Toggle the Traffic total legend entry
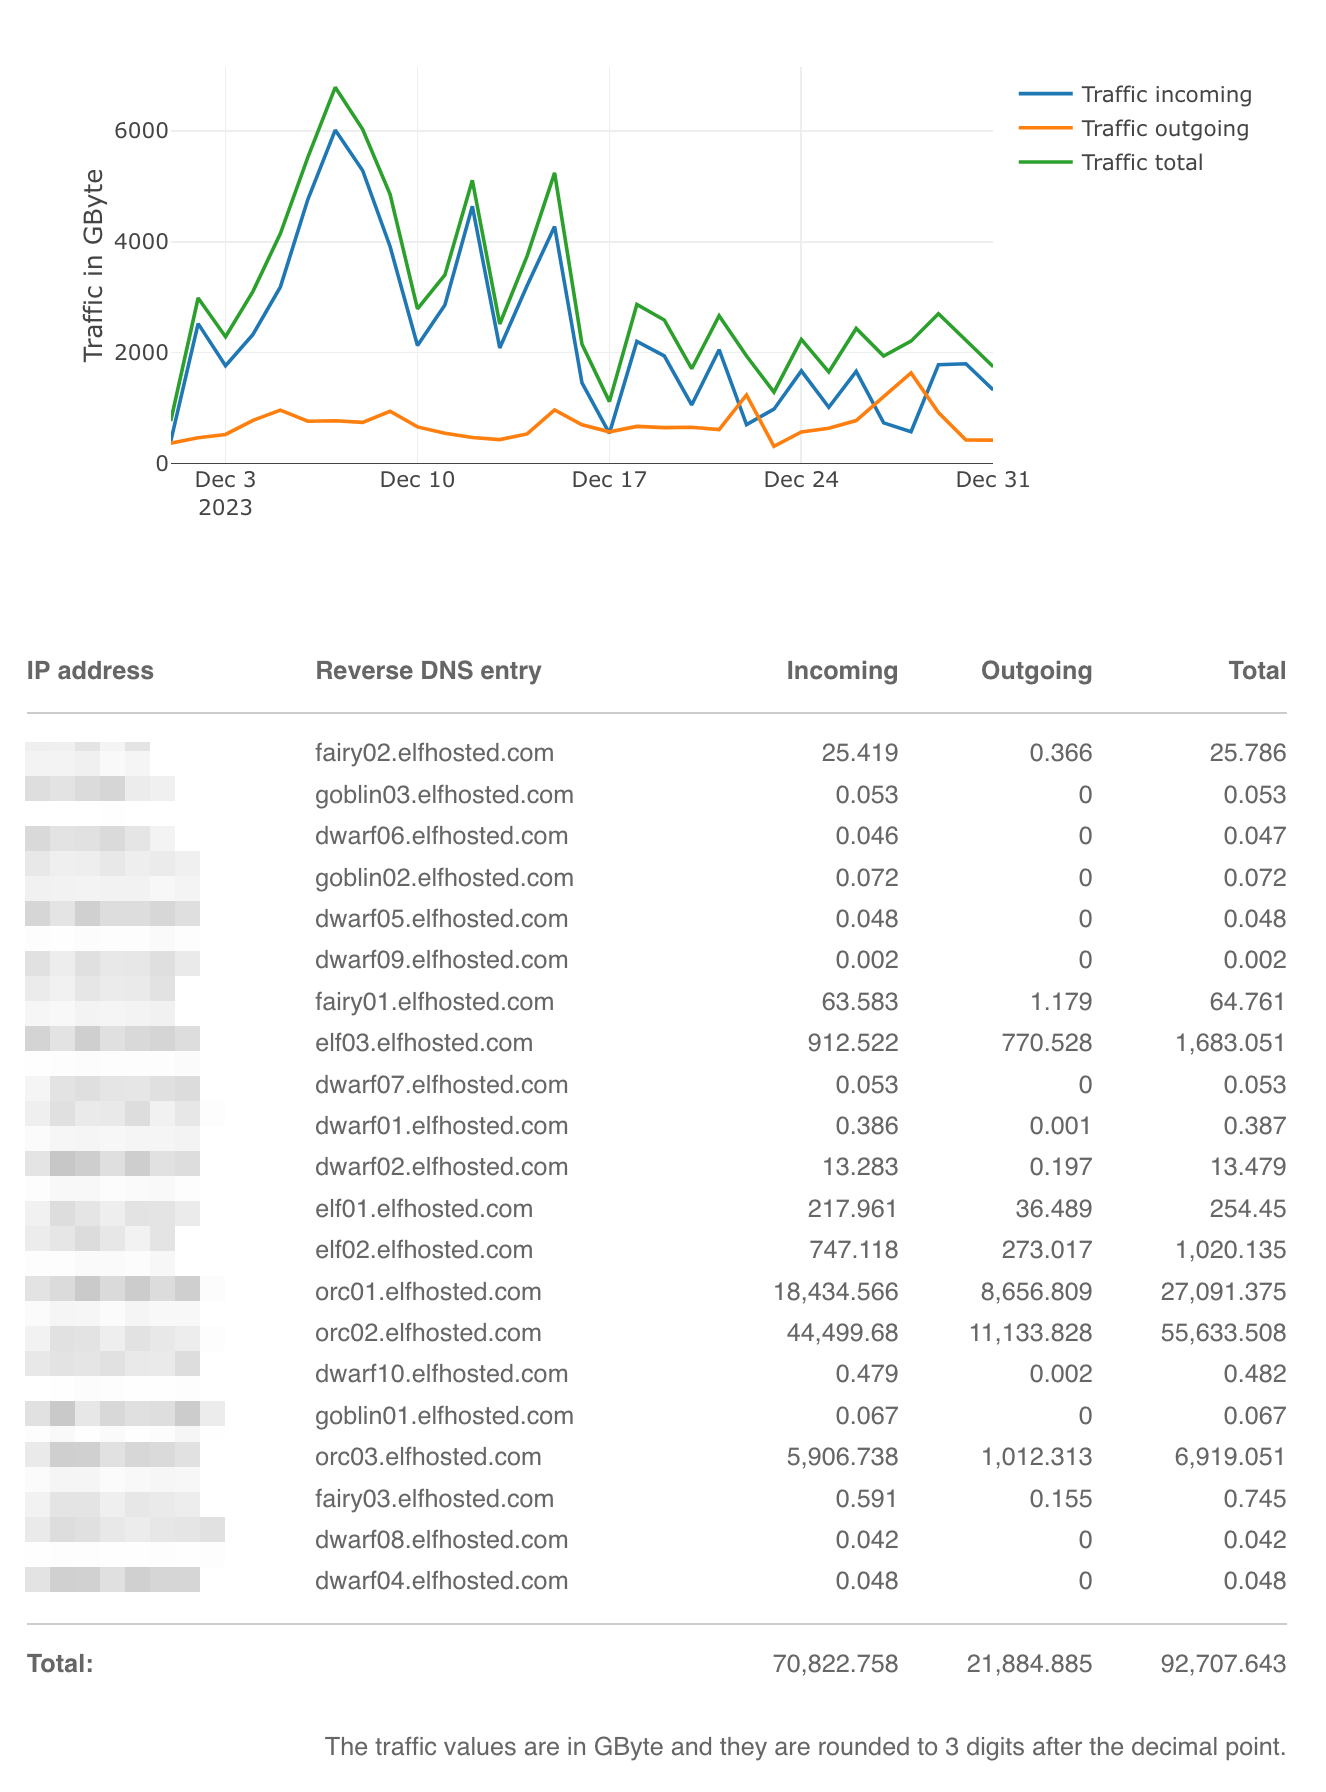Screen dimensions: 1326x1792 coord(1111,162)
